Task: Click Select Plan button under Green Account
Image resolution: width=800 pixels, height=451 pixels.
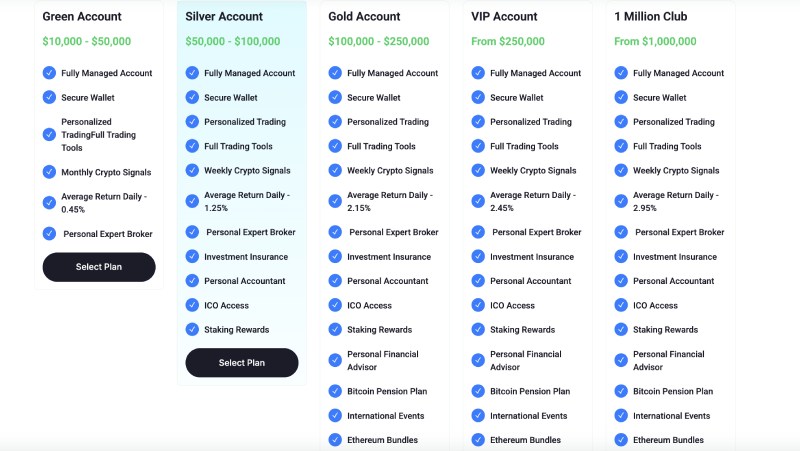Action: (99, 267)
